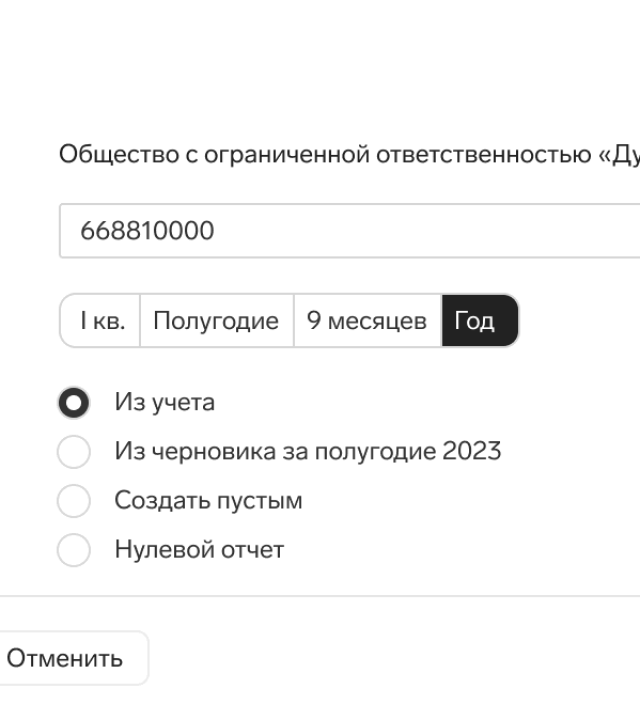
Task: Choose 'Из черновика за полугодие 2023' radio option
Action: click(74, 452)
